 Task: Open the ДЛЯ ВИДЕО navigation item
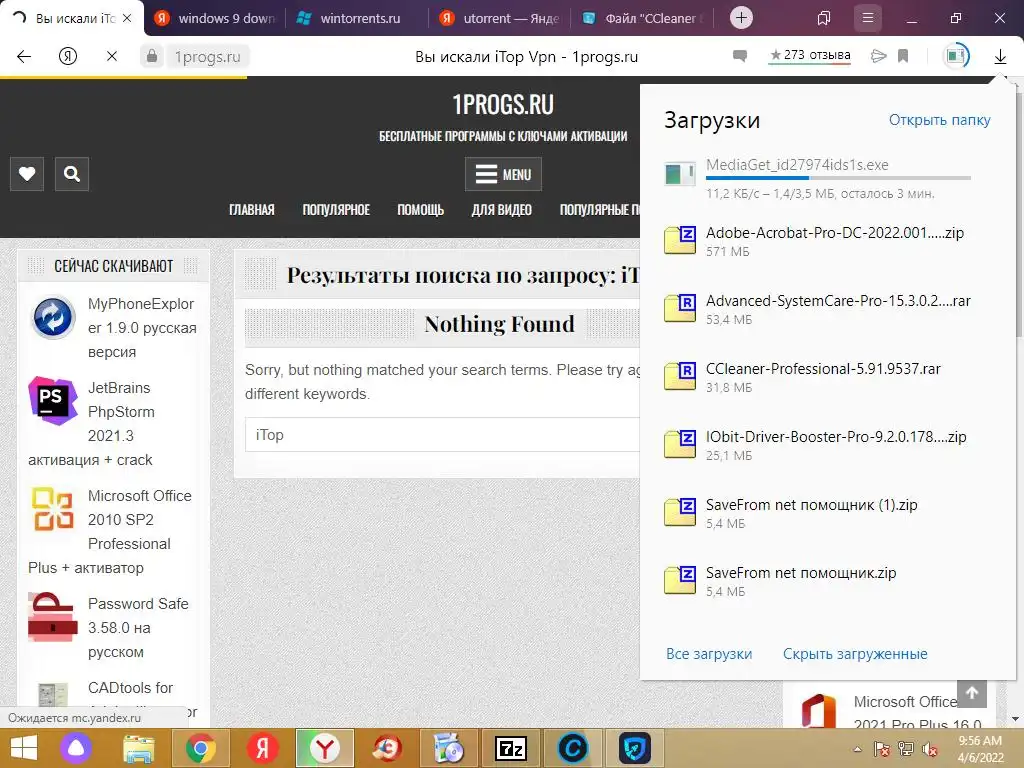[502, 210]
